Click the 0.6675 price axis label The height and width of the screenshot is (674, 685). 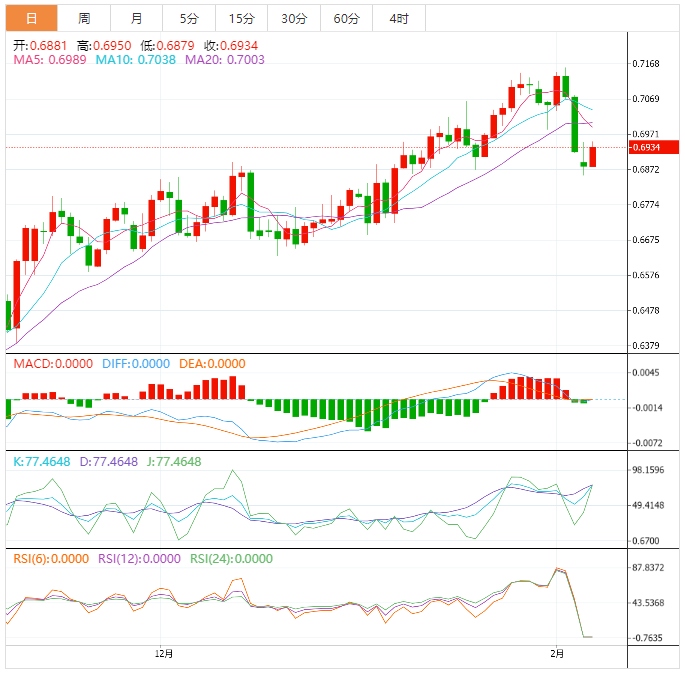[x=646, y=240]
